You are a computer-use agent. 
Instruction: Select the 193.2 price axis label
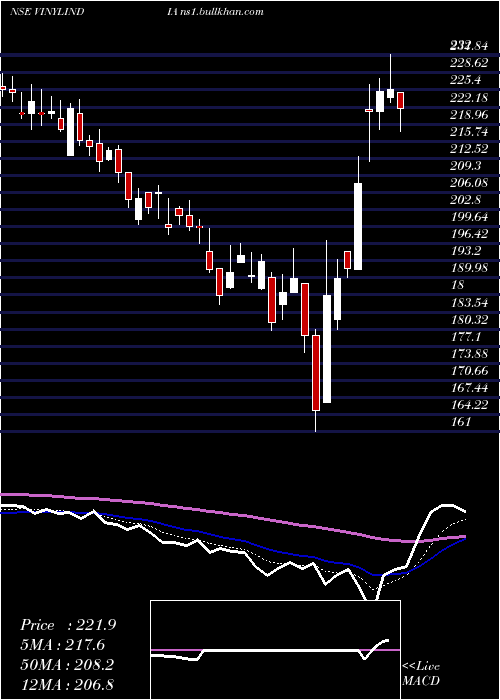466,251
